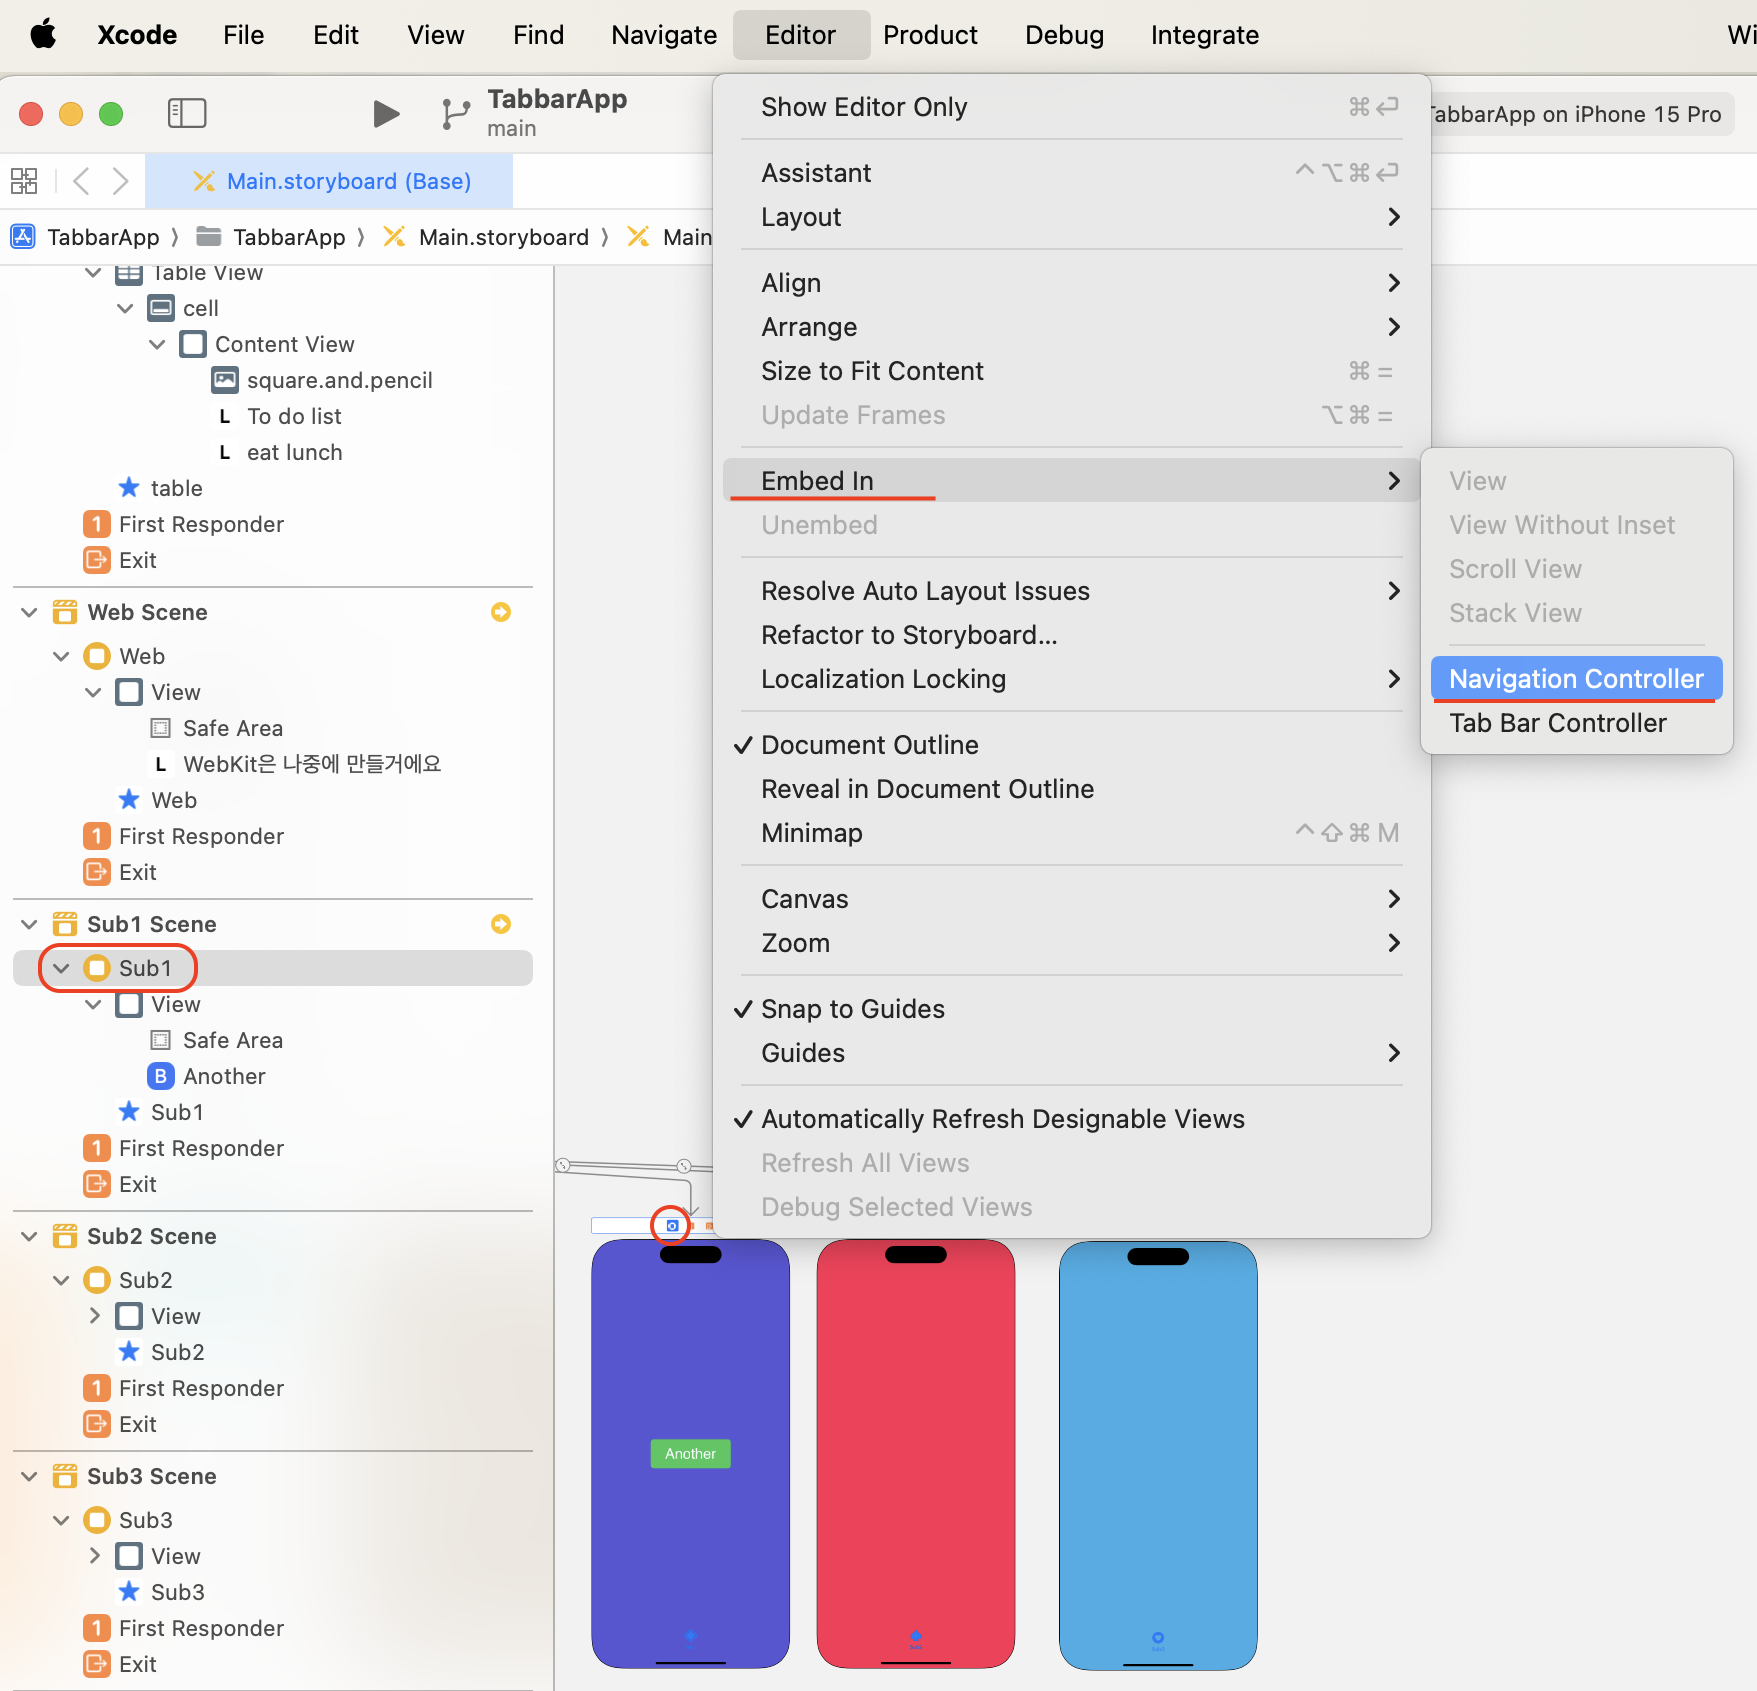Image resolution: width=1757 pixels, height=1691 pixels.
Task: Choose Navigation Controller from Embed In submenu
Action: pyautogui.click(x=1576, y=679)
